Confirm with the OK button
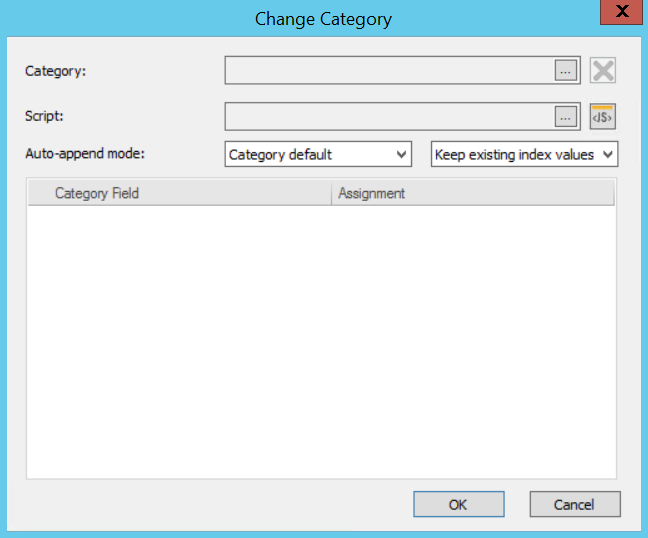The height and width of the screenshot is (538, 648). (459, 504)
